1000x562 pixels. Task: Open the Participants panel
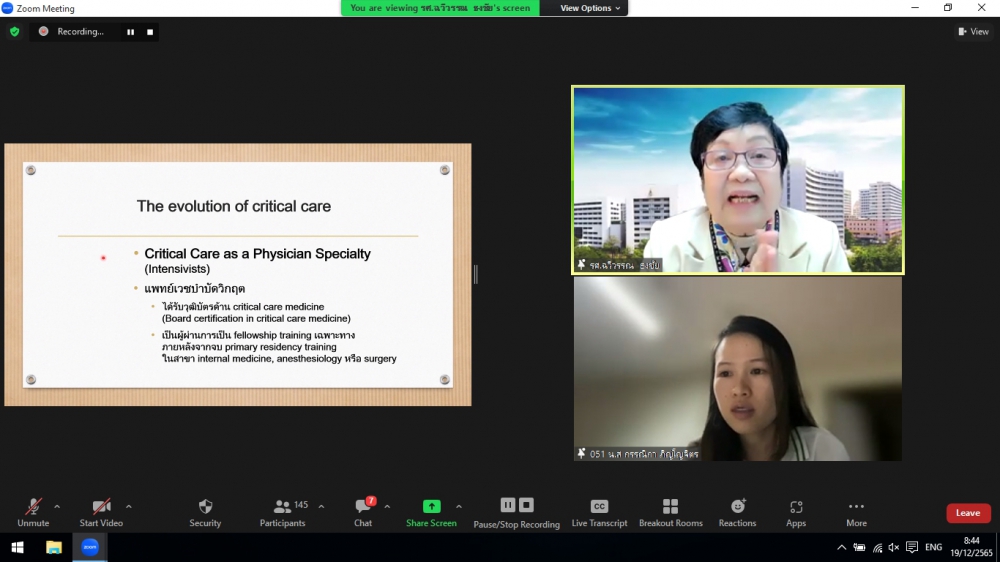tap(283, 512)
